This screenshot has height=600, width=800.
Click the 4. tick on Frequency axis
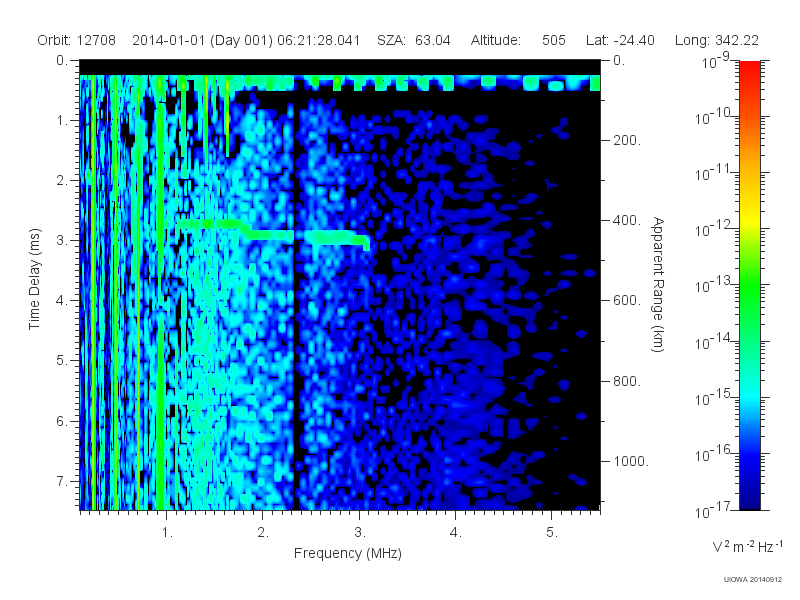coord(456,533)
